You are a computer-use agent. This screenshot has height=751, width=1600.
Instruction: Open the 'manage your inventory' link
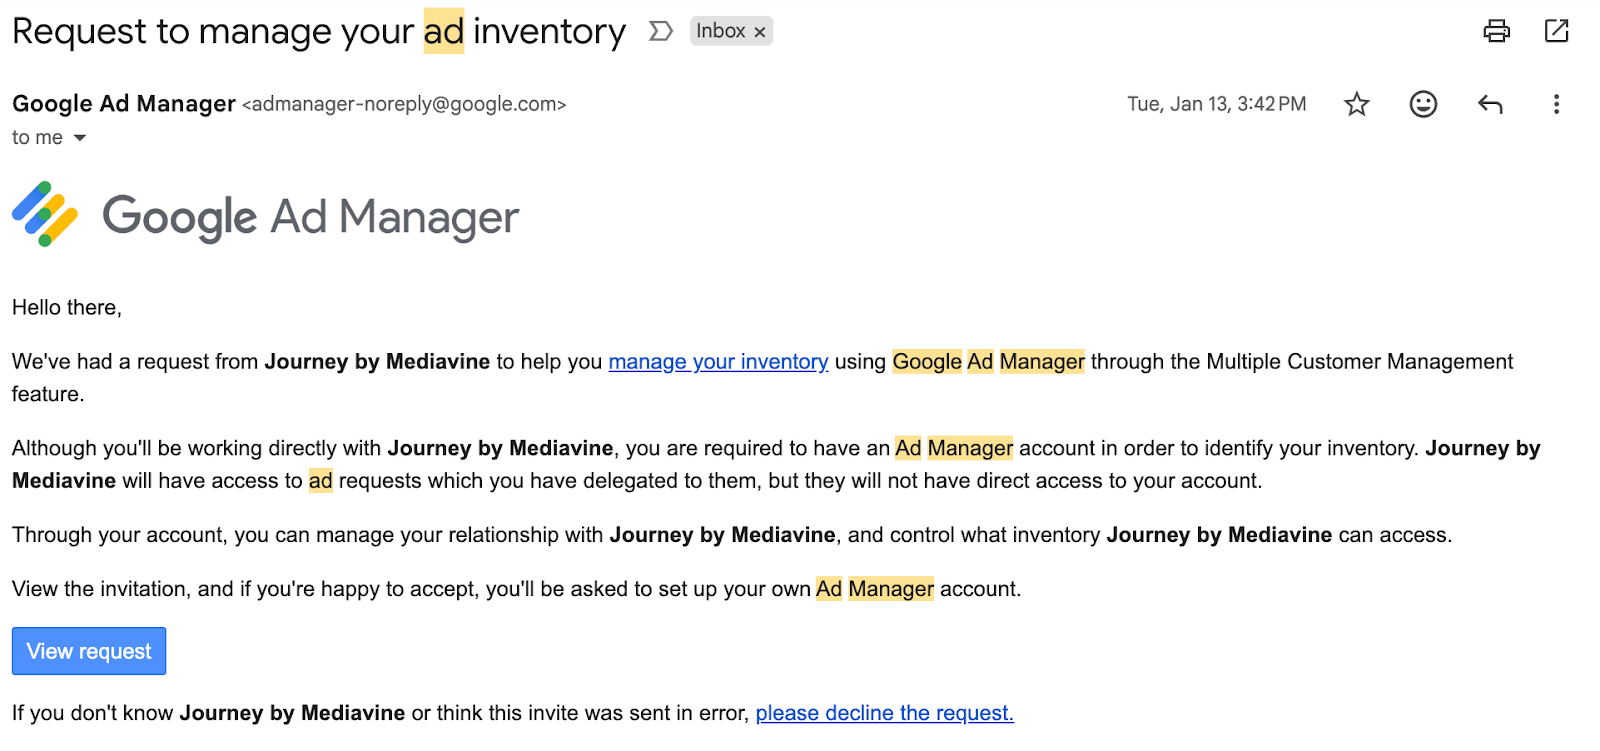click(718, 362)
